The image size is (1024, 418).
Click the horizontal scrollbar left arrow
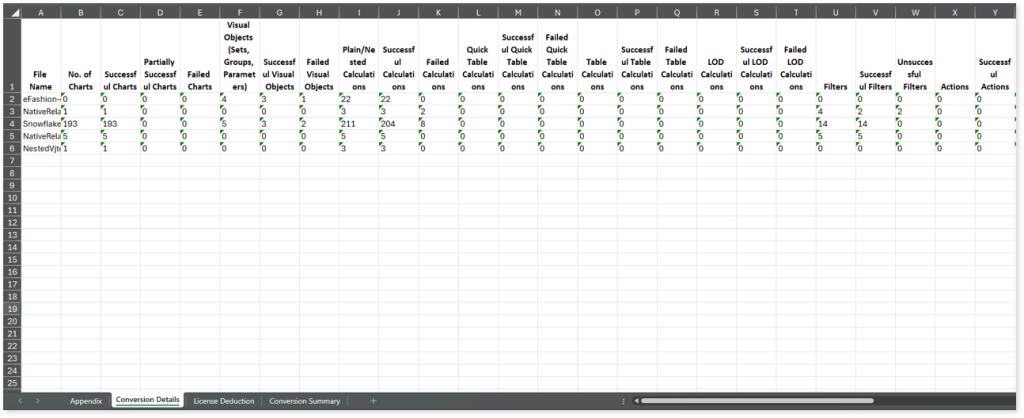(x=635, y=401)
